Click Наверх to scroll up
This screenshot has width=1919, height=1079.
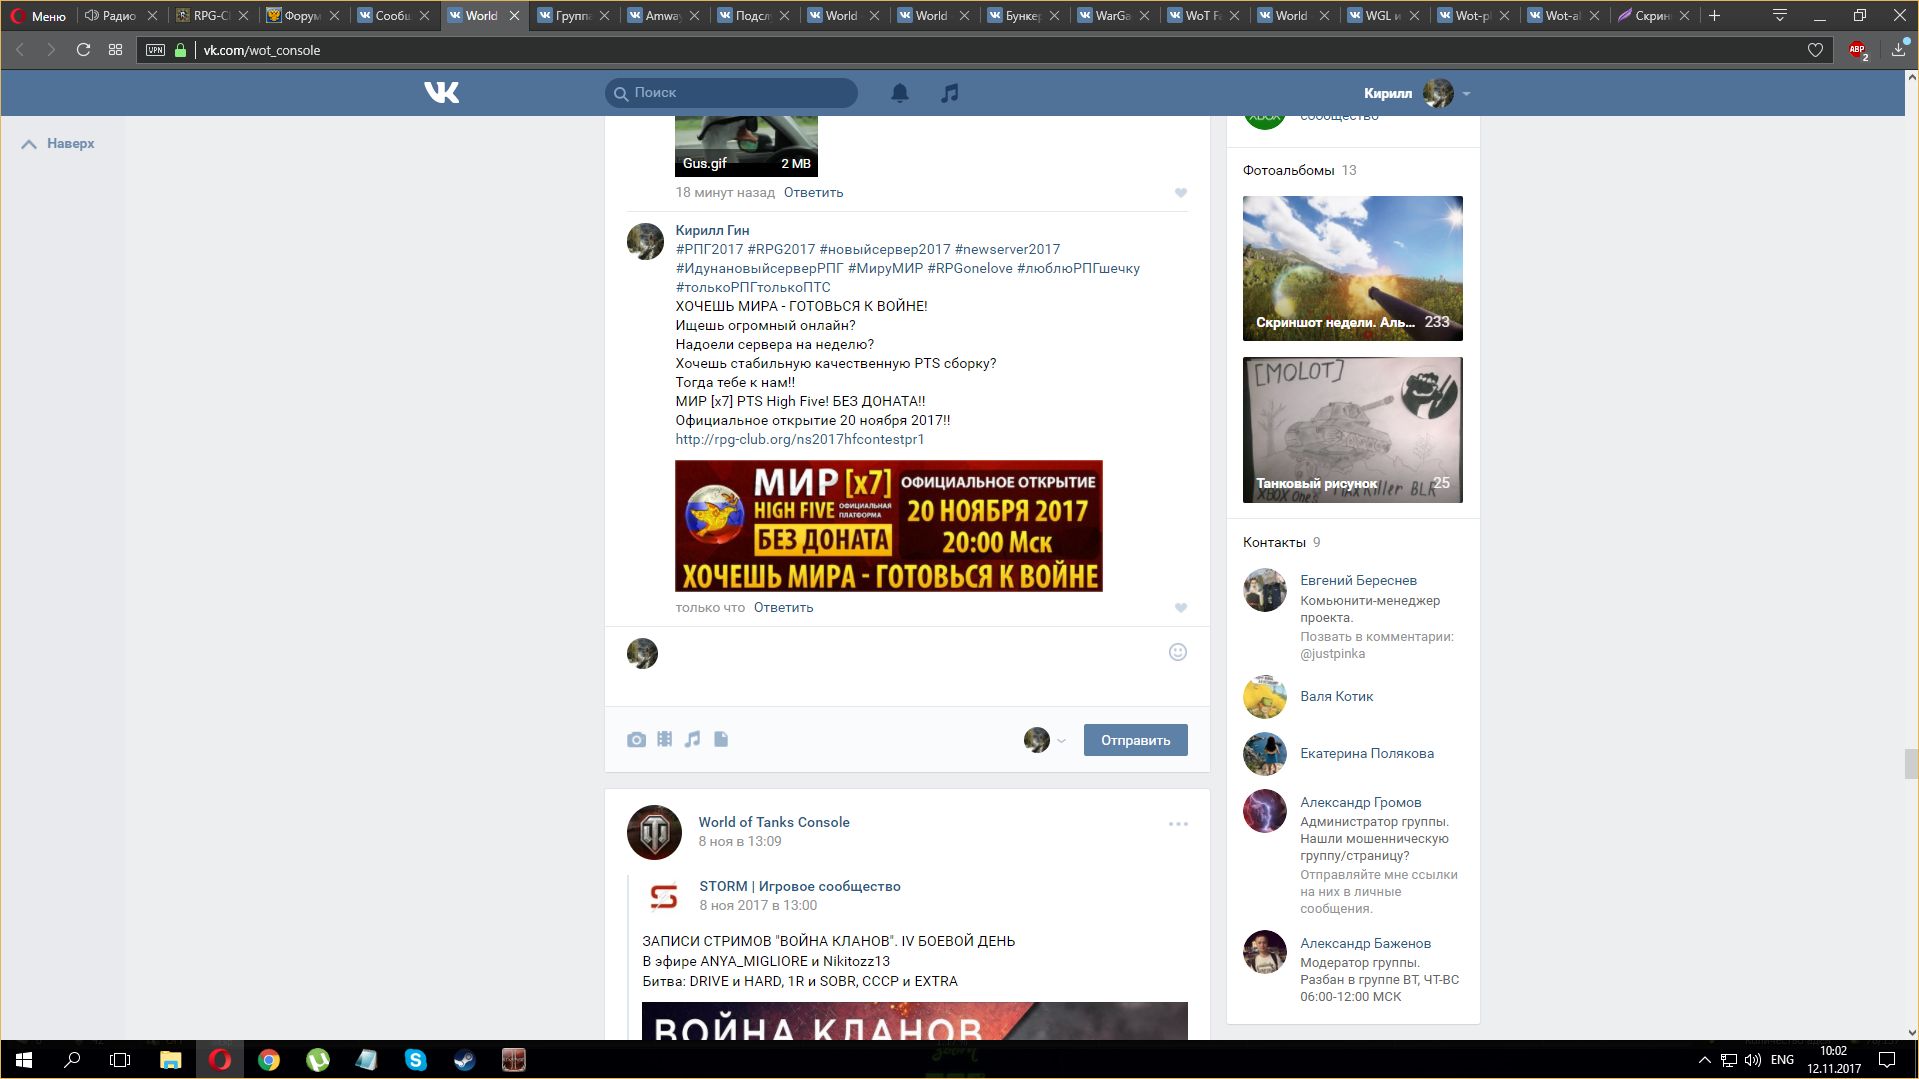tap(58, 143)
